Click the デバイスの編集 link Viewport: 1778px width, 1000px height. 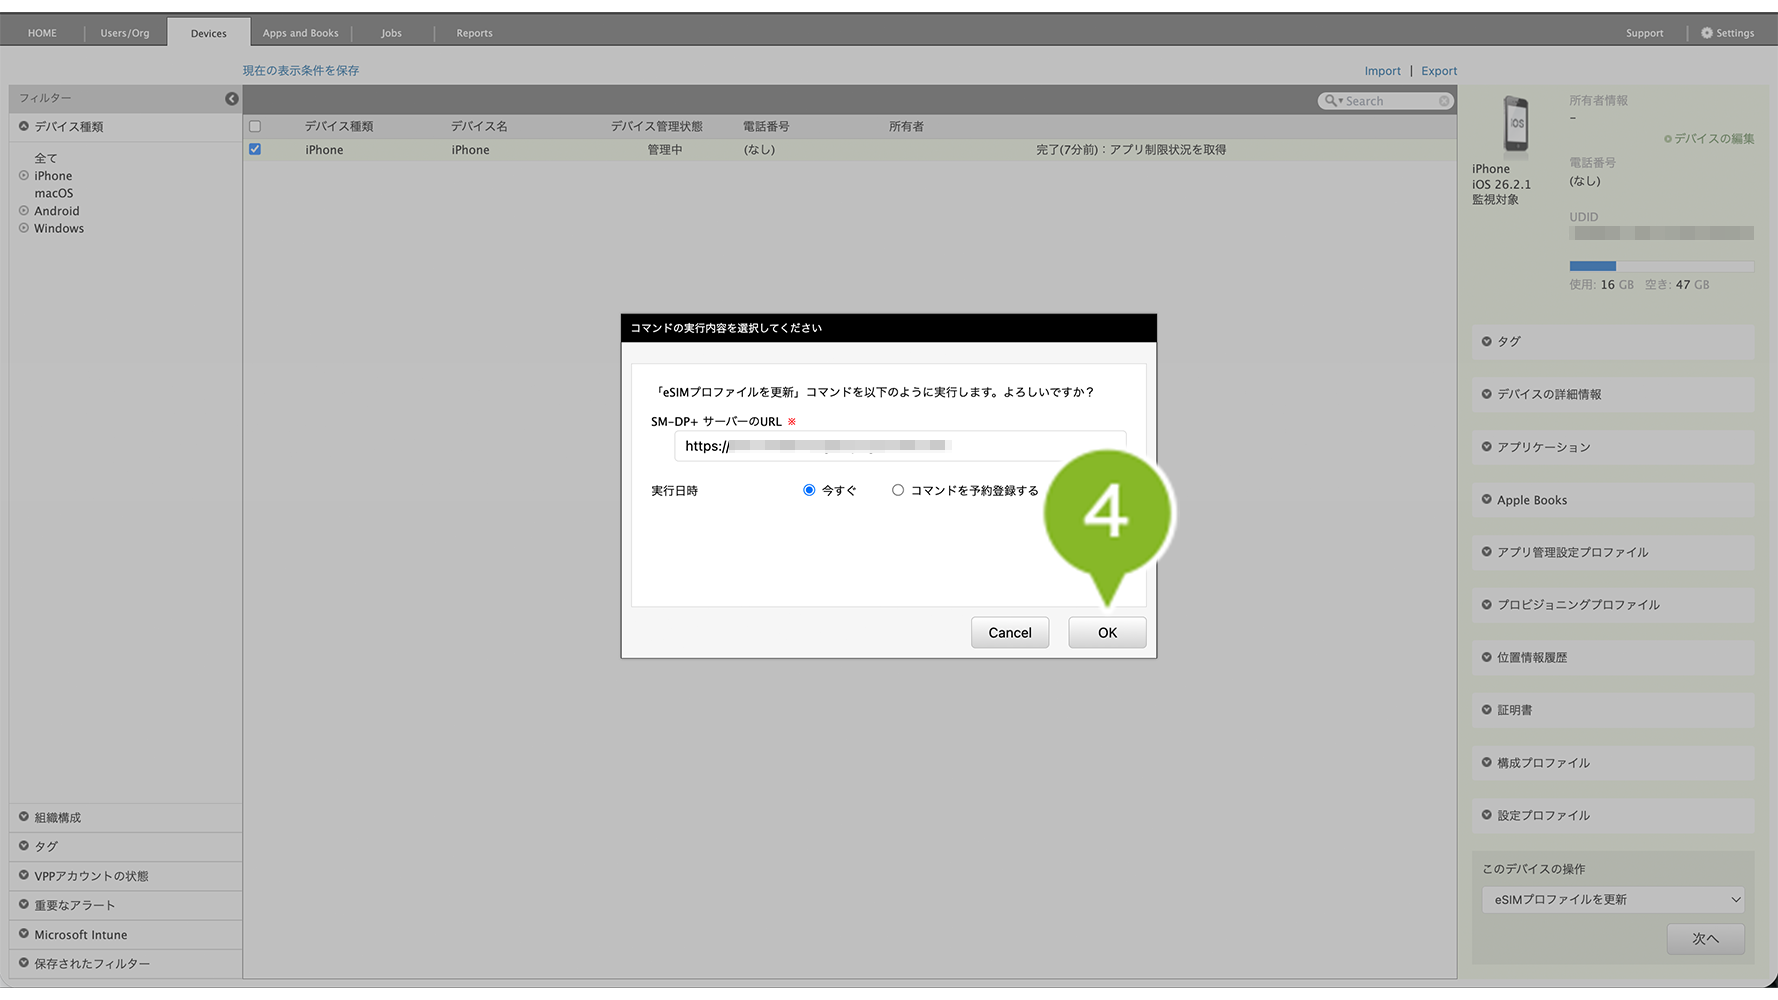click(x=1714, y=139)
